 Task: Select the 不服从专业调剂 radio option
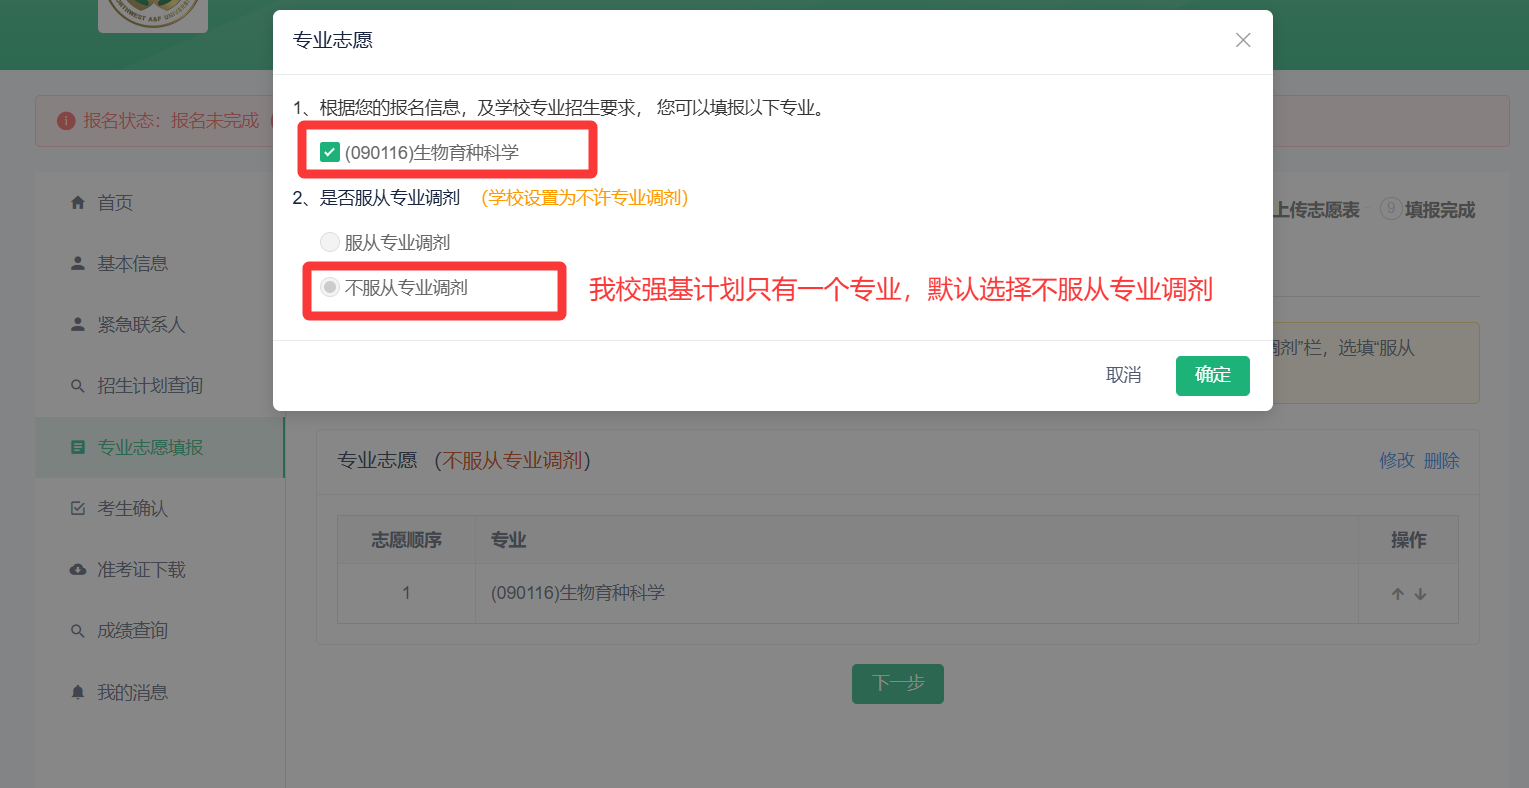330,288
